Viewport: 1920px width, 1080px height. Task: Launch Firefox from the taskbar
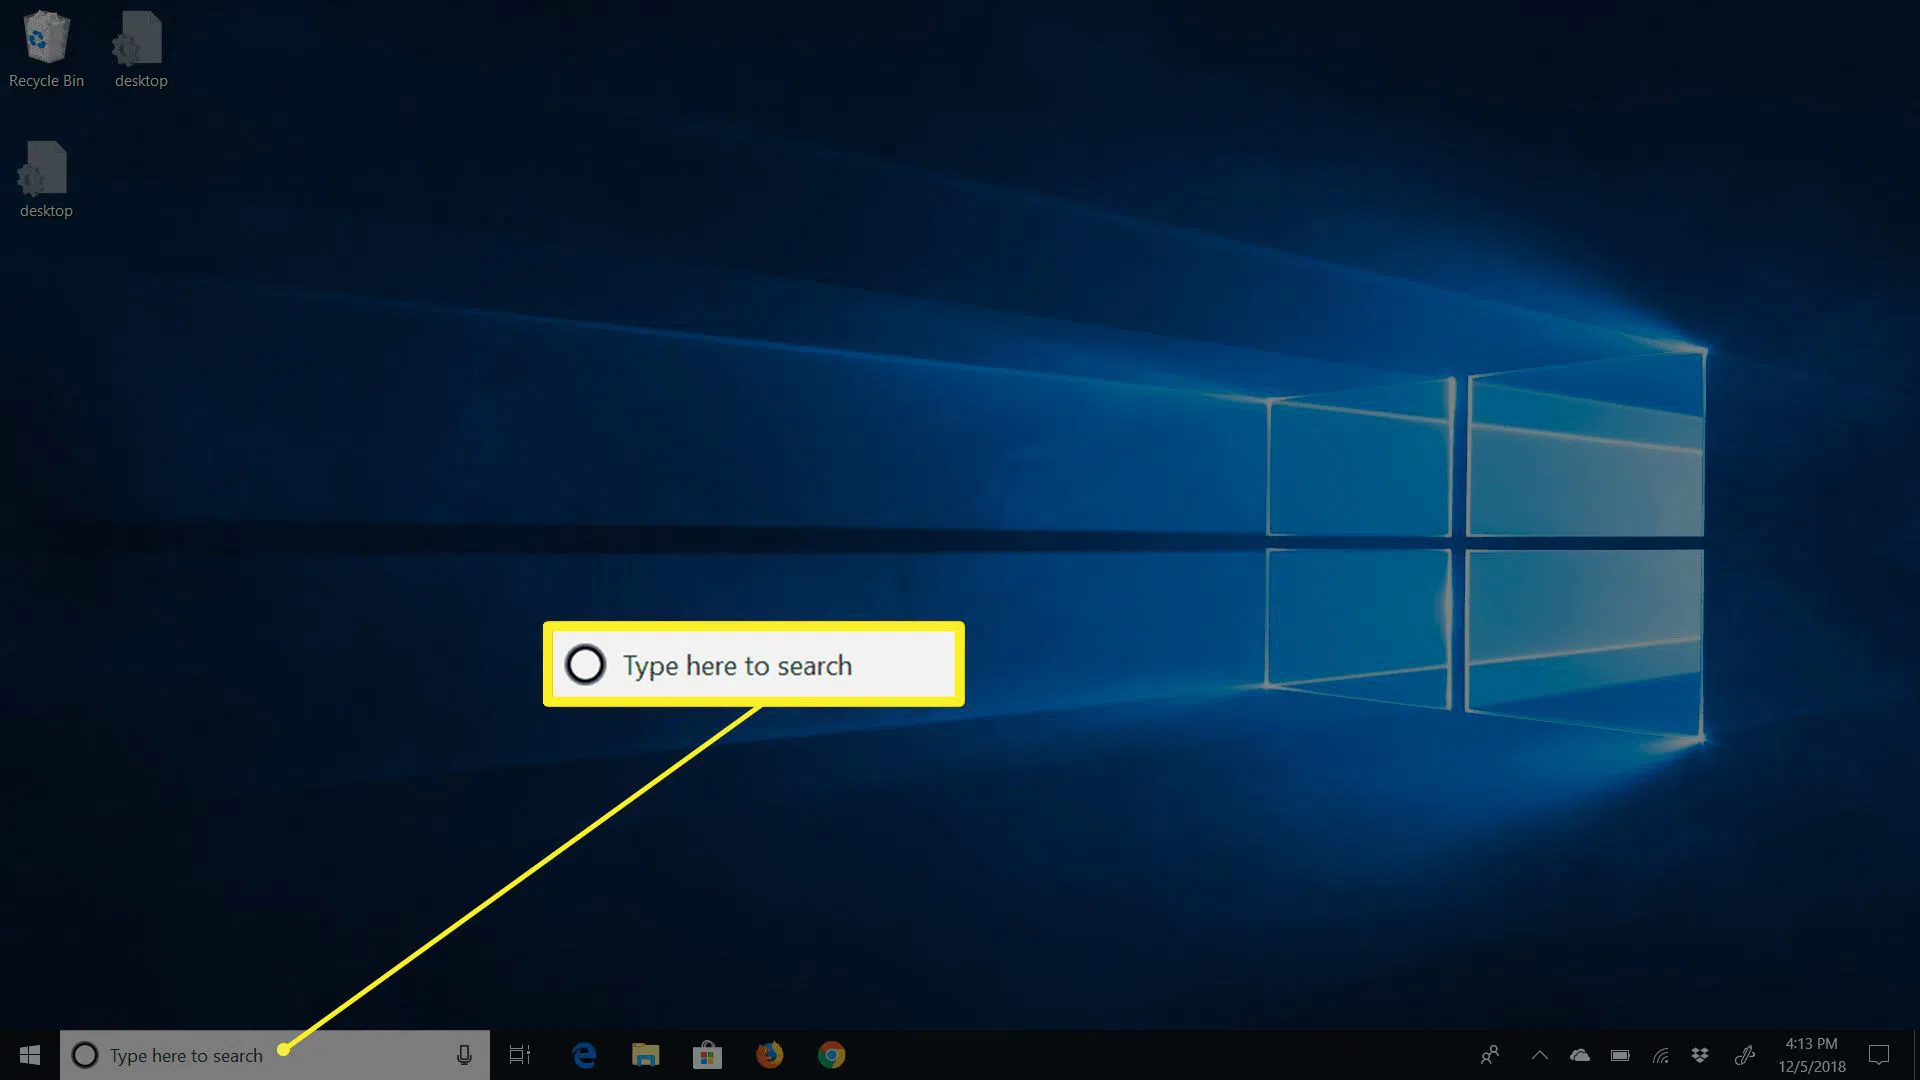(x=769, y=1055)
